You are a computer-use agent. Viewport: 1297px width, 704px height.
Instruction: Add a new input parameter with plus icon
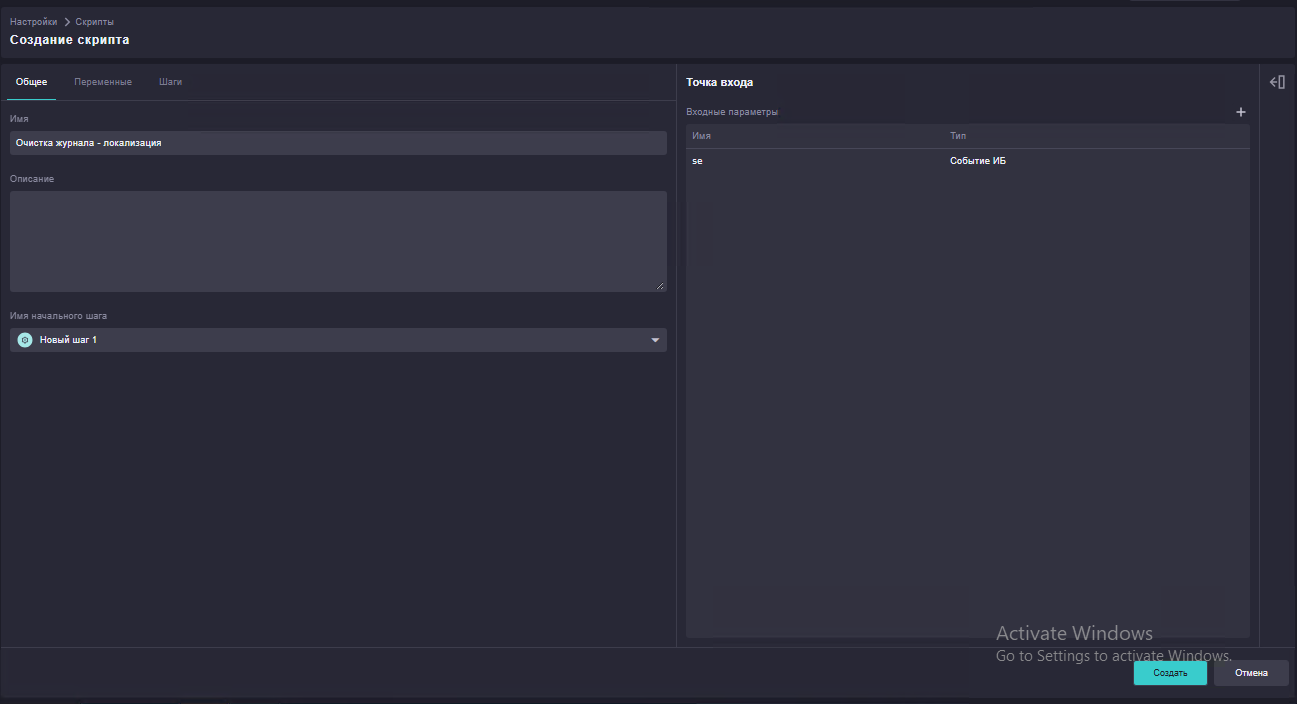coord(1241,112)
